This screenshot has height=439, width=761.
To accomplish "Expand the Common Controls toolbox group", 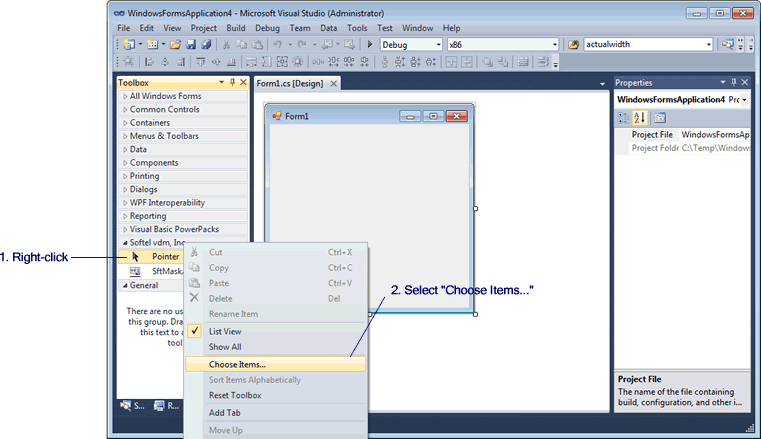I will [164, 110].
